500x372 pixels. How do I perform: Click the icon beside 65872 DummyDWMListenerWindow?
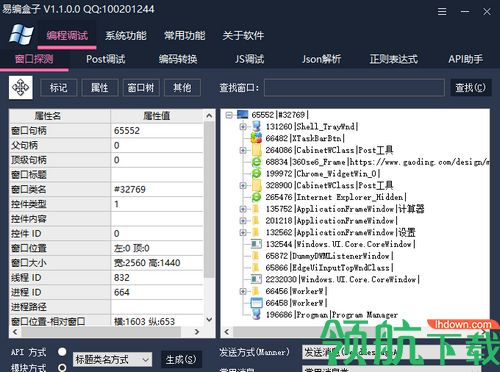coord(256,256)
